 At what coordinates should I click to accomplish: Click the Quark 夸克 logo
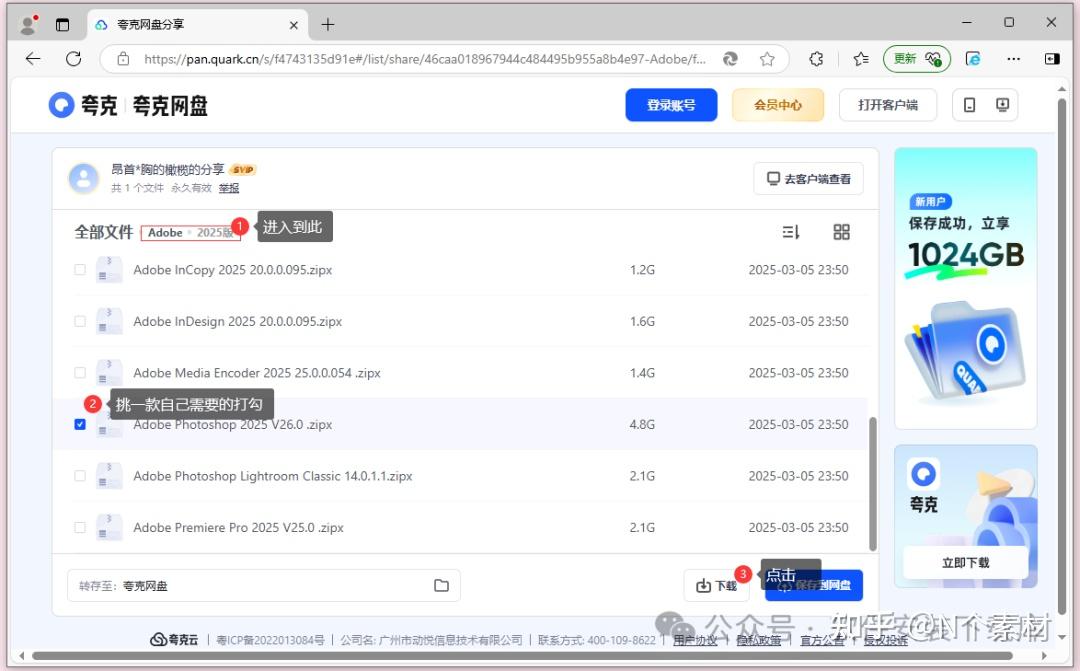coord(62,104)
